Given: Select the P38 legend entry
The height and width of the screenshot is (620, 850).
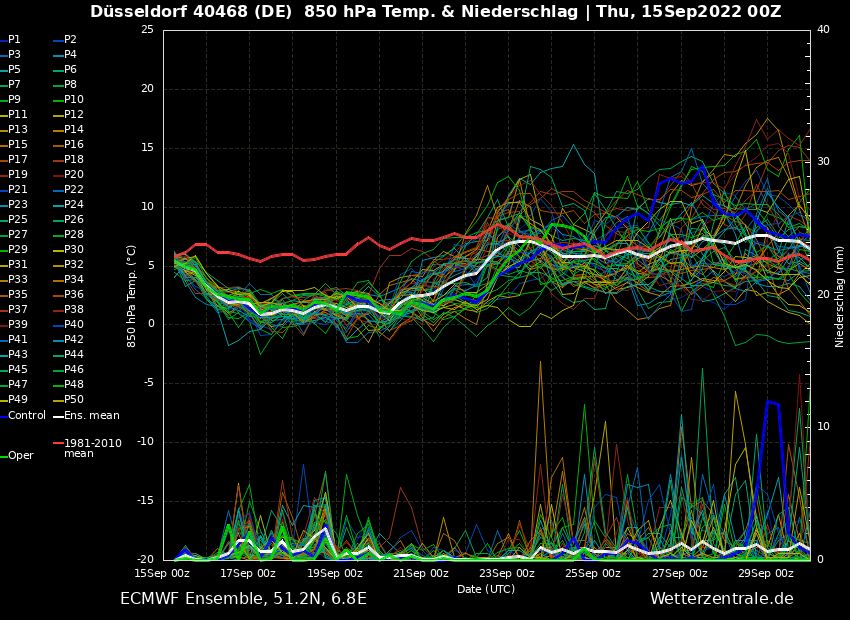Looking at the screenshot, I should (x=74, y=310).
